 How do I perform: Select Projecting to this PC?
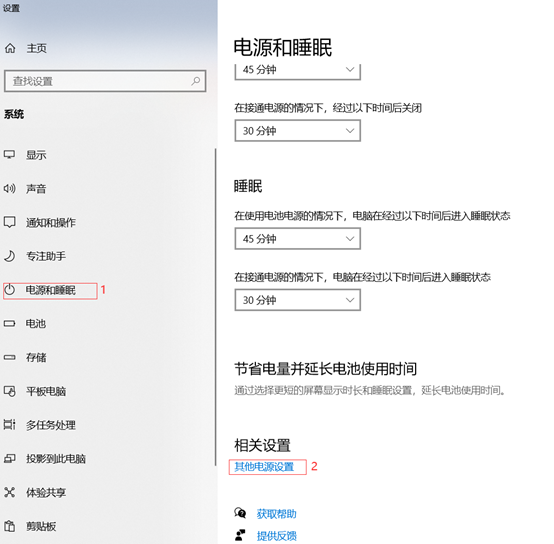point(56,459)
